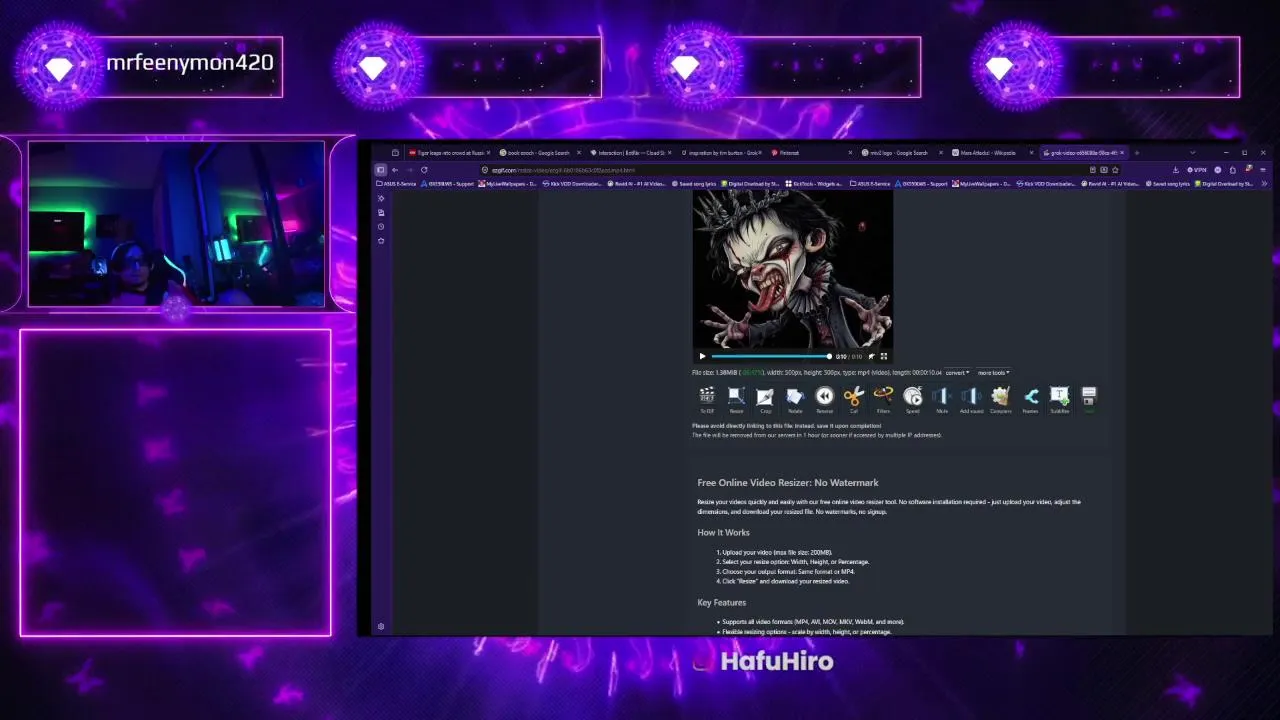1280x720 pixels.
Task: Open the VPN button in the toolbar
Action: 1197,170
